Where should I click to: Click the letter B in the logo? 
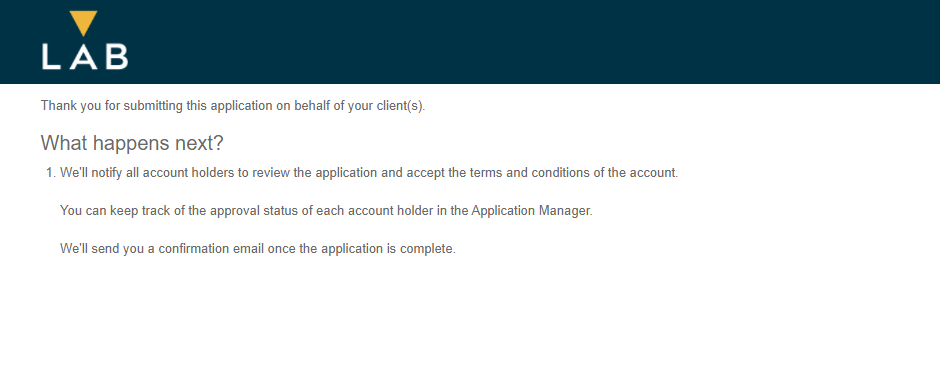[x=117, y=57]
